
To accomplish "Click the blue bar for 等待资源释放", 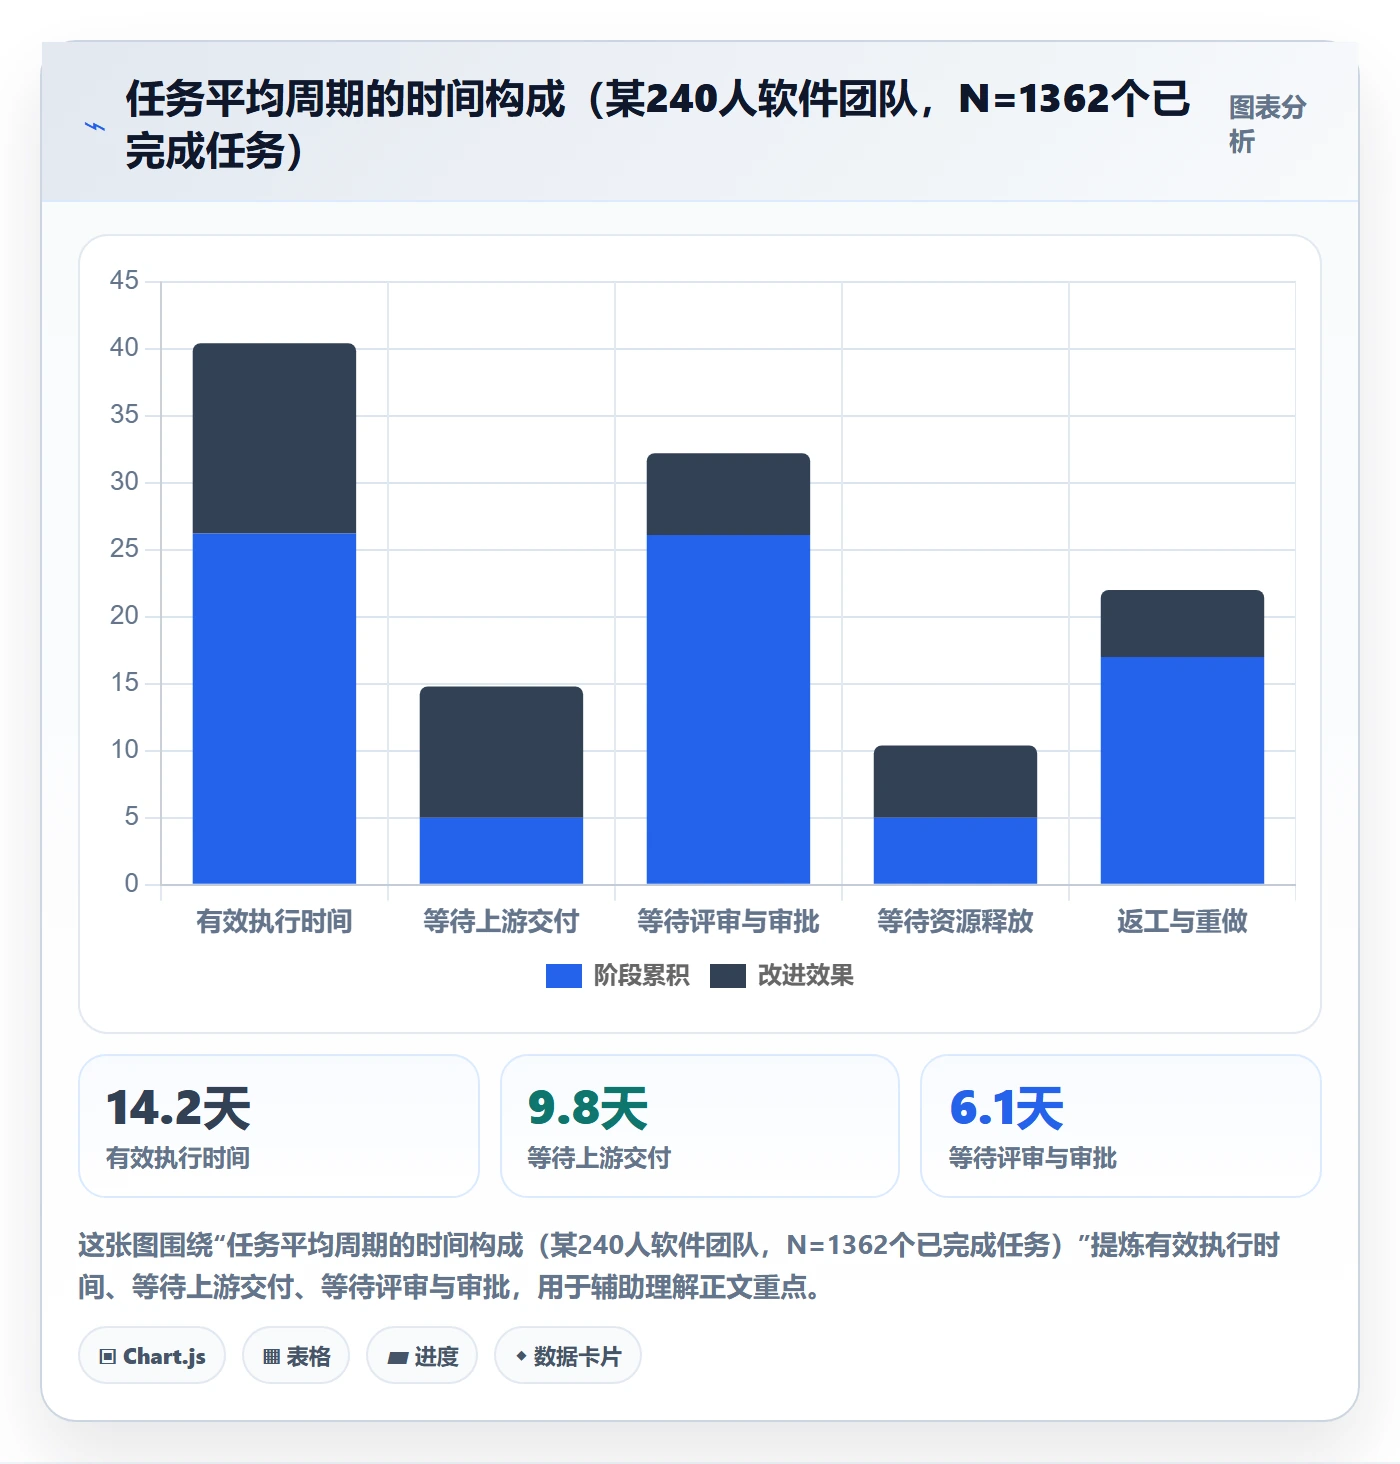I will point(955,851).
